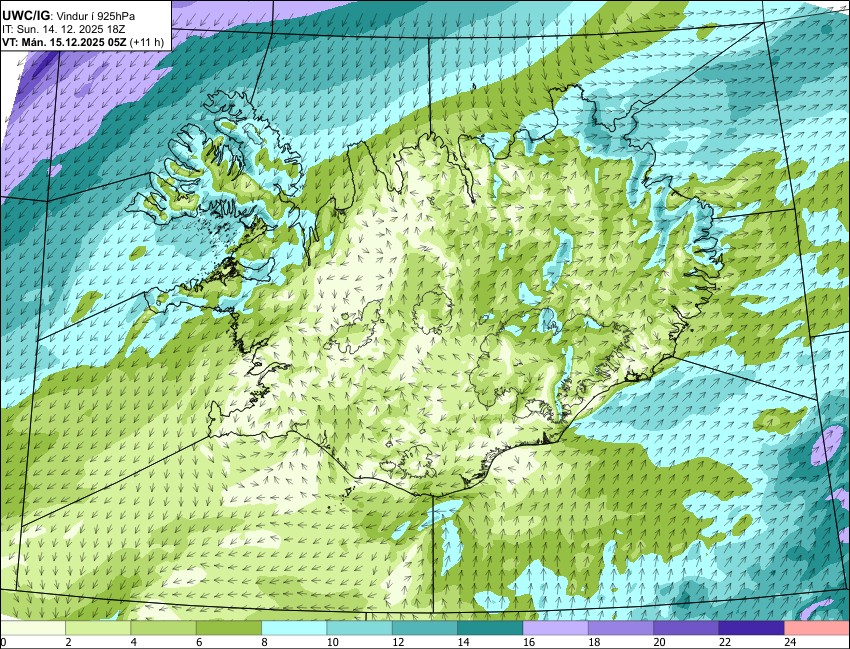This screenshot has width=850, height=649.
Task: Click the legend value label '8'
Action: point(265,642)
